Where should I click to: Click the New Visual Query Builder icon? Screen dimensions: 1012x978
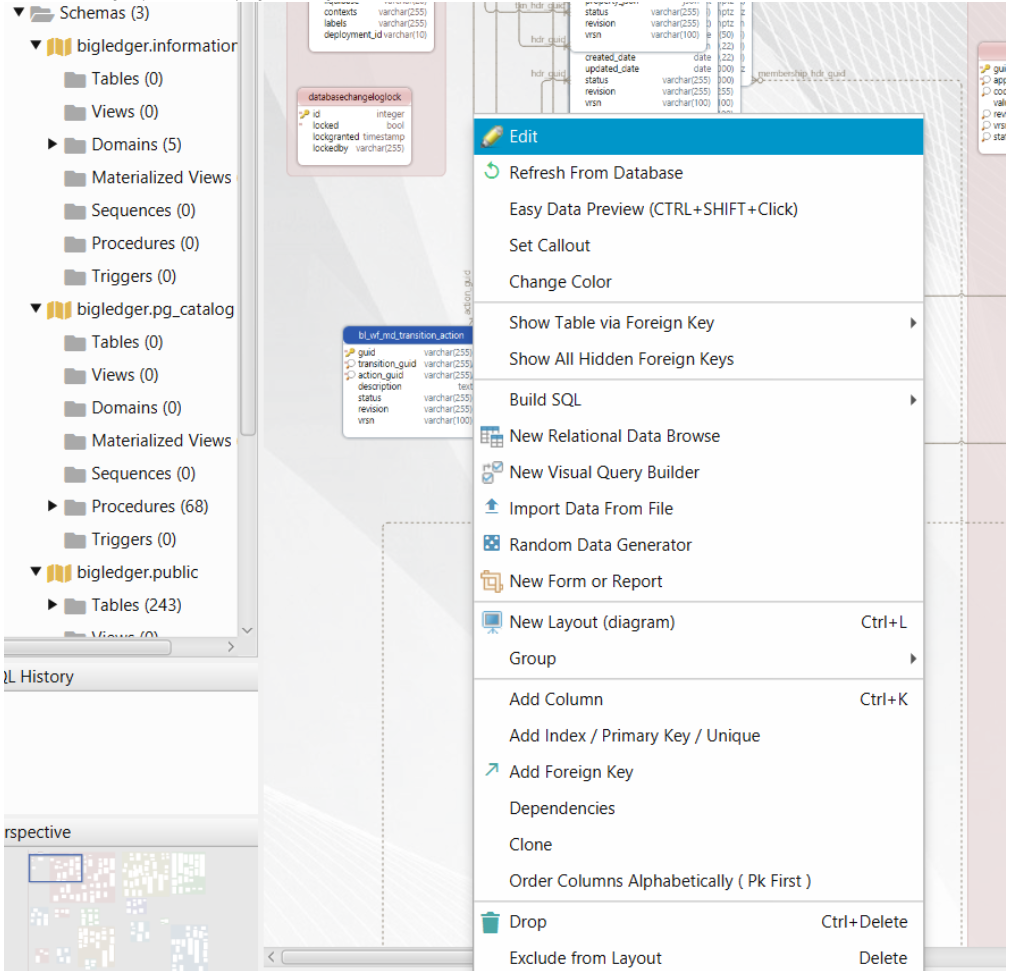coord(491,473)
